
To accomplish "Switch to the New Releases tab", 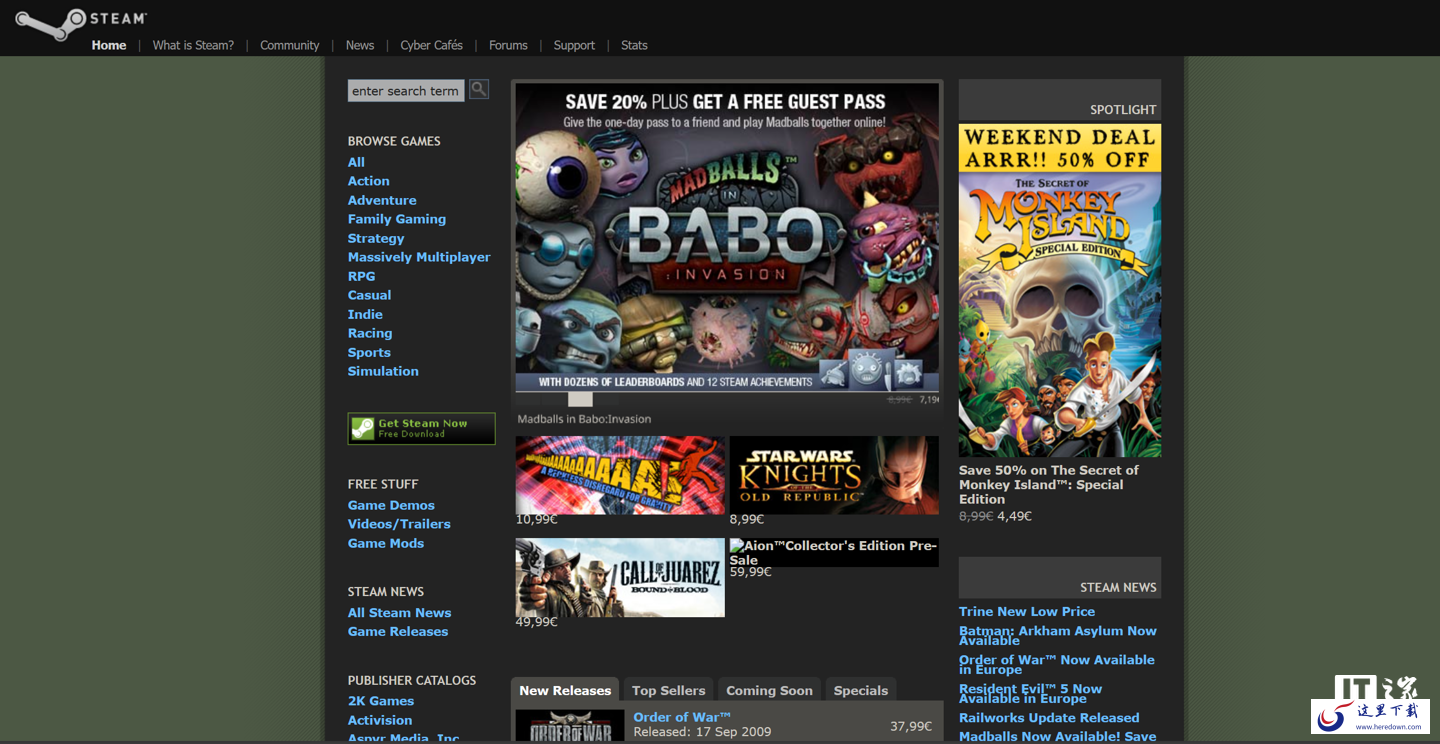I will tap(565, 690).
